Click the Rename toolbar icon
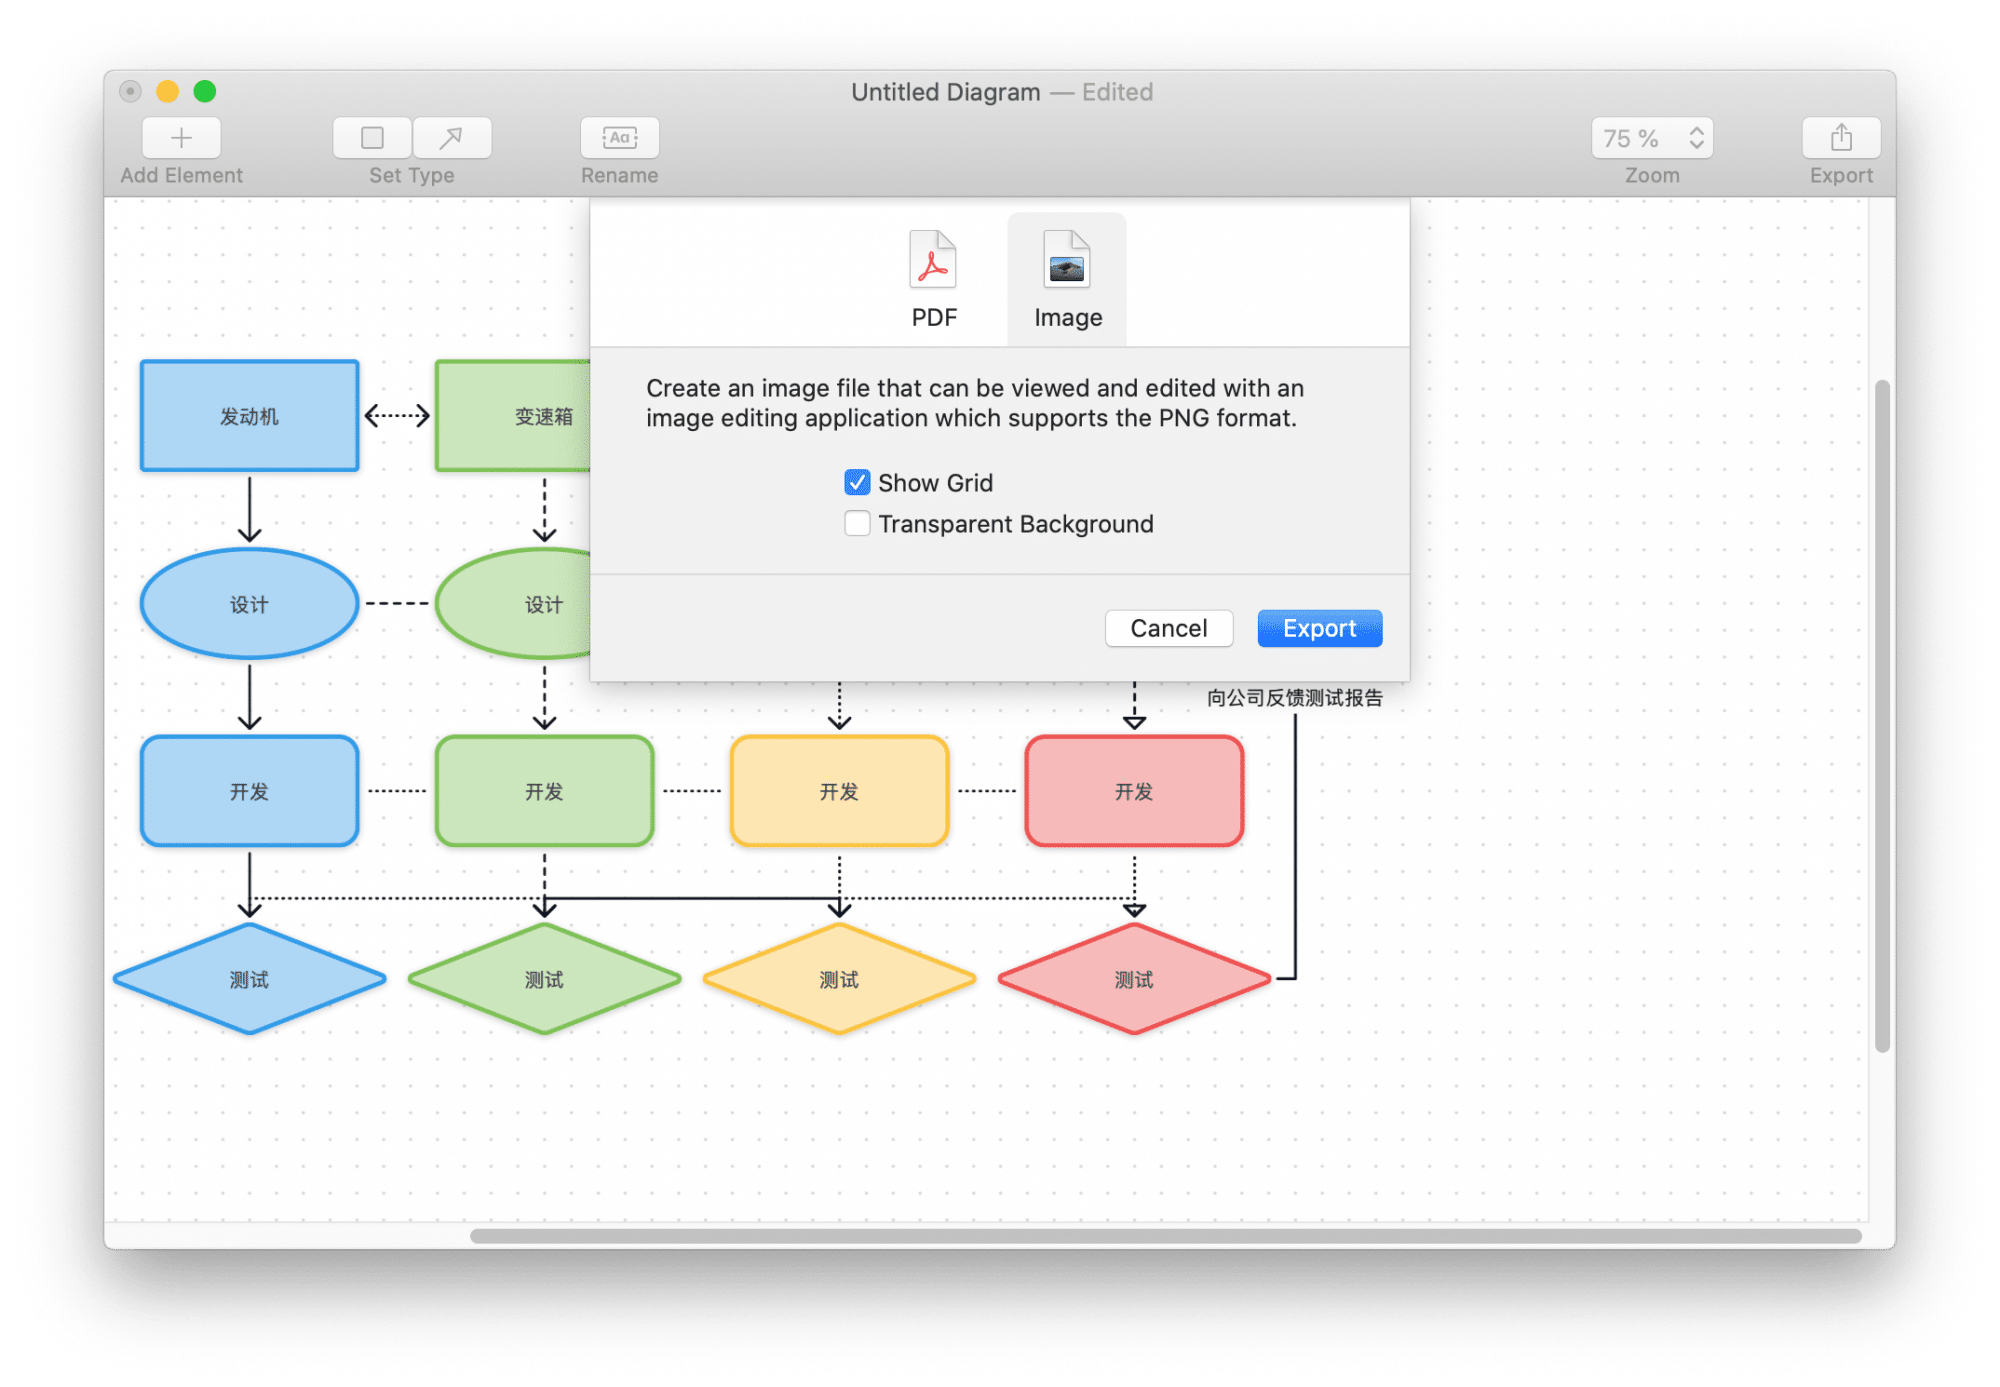The image size is (2000, 1387). coord(619,138)
